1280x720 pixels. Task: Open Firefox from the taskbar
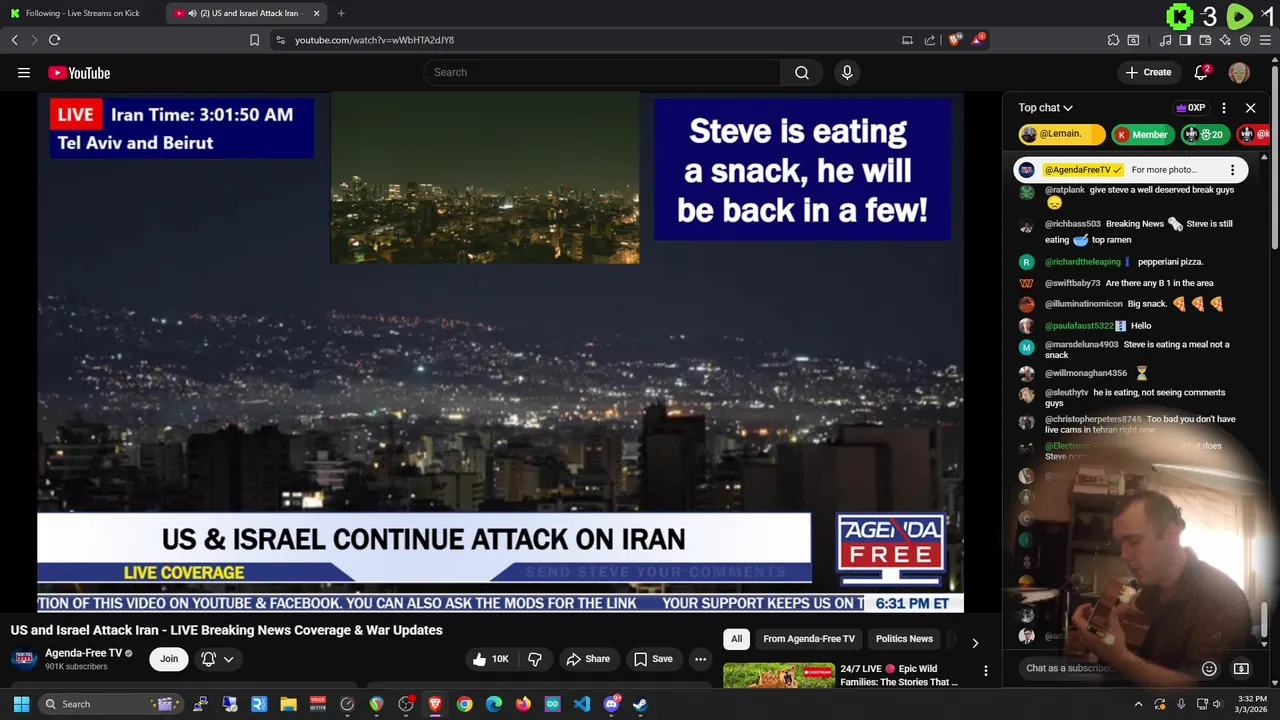pos(523,704)
